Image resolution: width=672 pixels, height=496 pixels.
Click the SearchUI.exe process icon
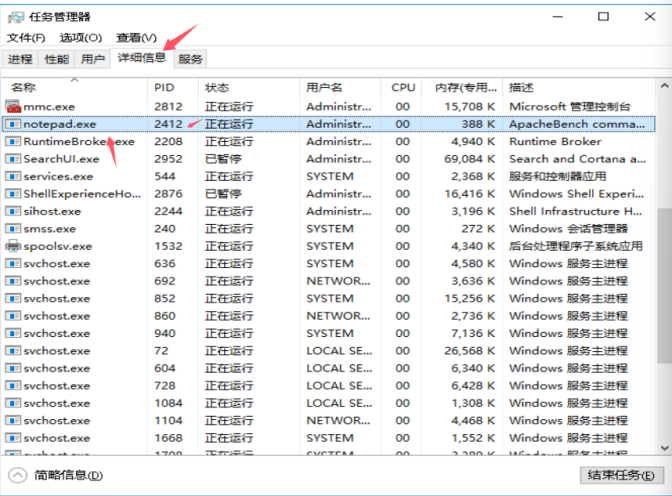pyautogui.click(x=13, y=159)
